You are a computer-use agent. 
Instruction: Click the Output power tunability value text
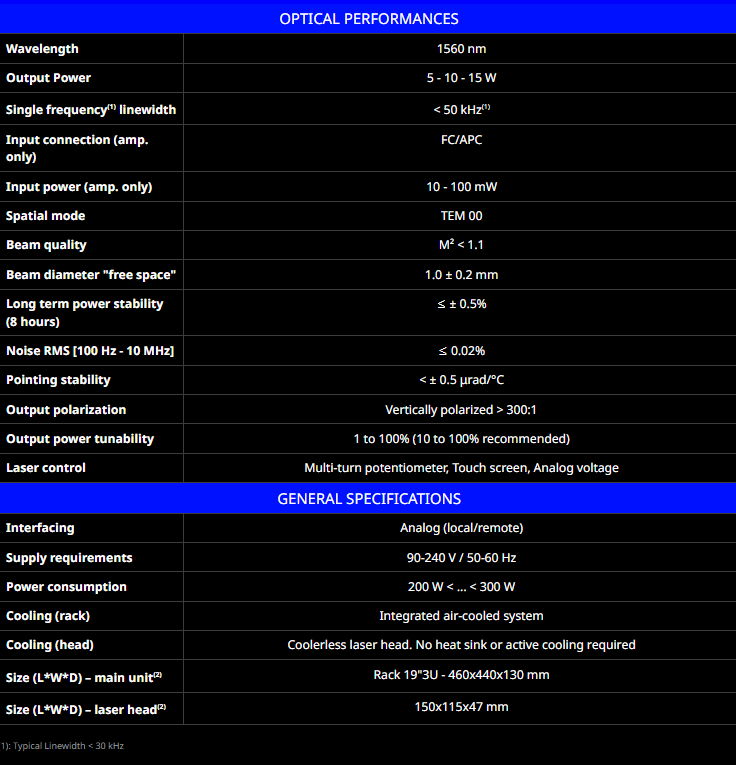pos(461,439)
